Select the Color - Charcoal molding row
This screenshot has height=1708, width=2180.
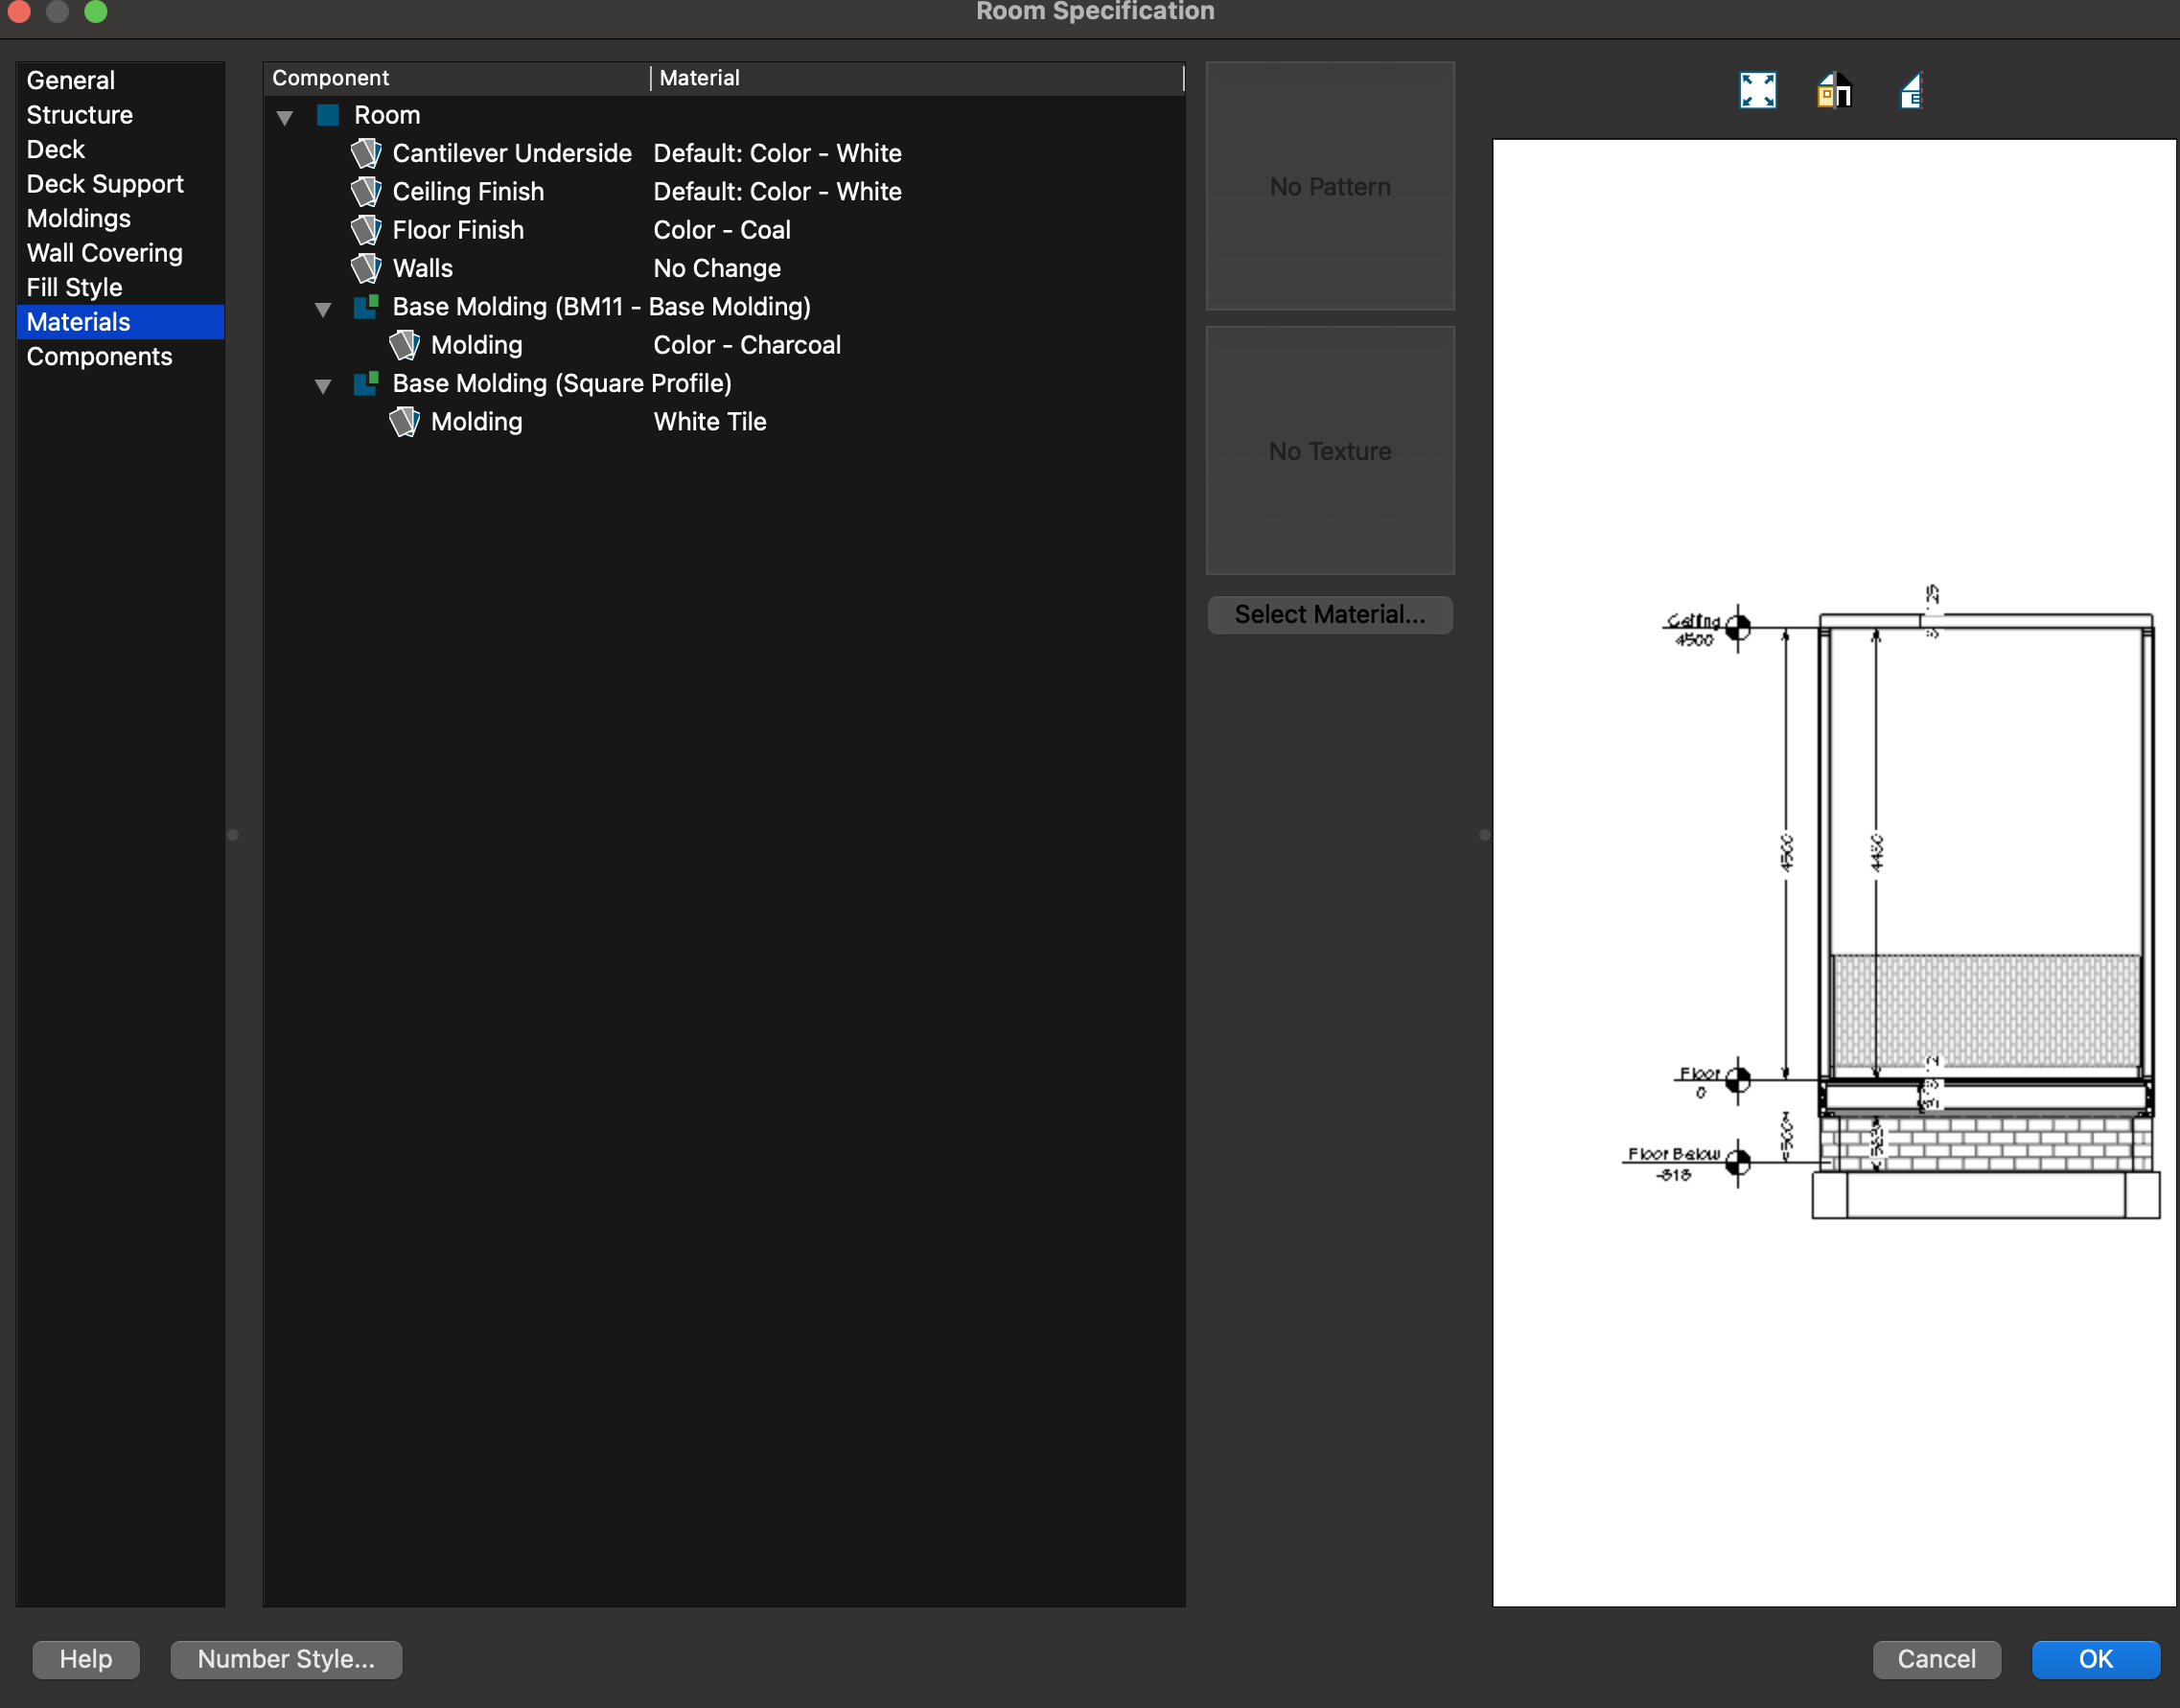pos(746,345)
